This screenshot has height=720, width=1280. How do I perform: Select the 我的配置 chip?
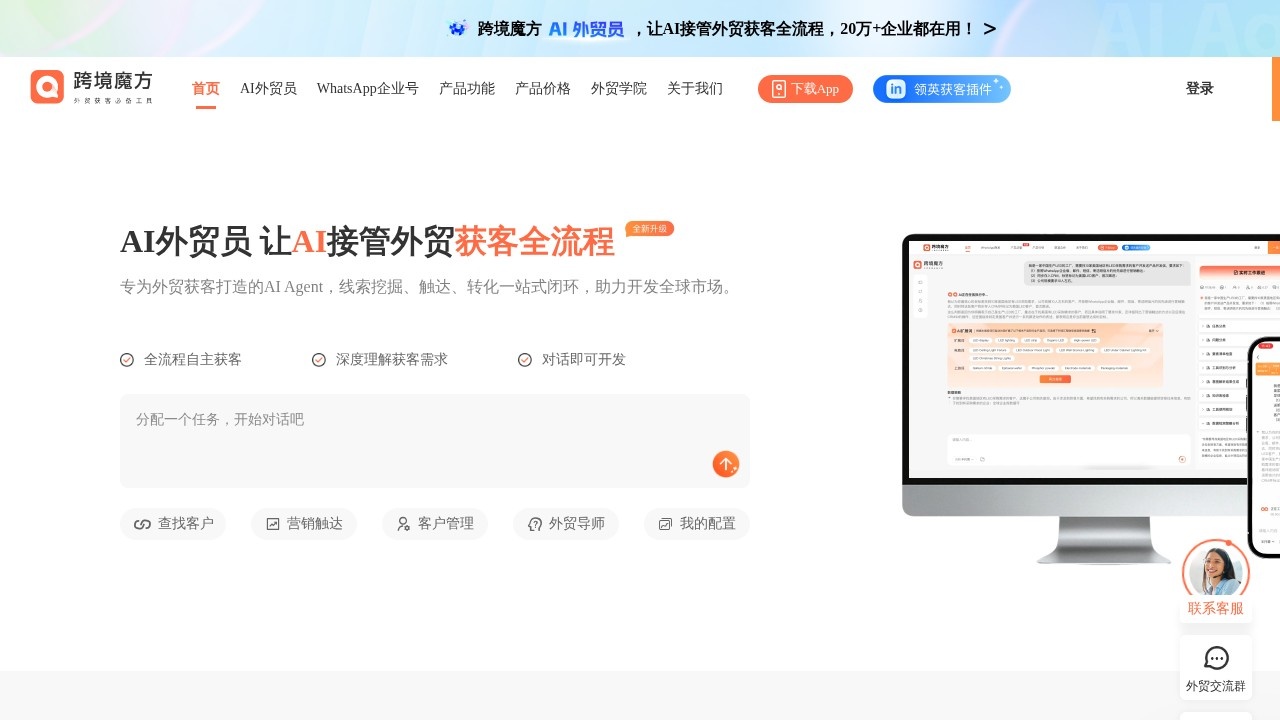(x=697, y=524)
